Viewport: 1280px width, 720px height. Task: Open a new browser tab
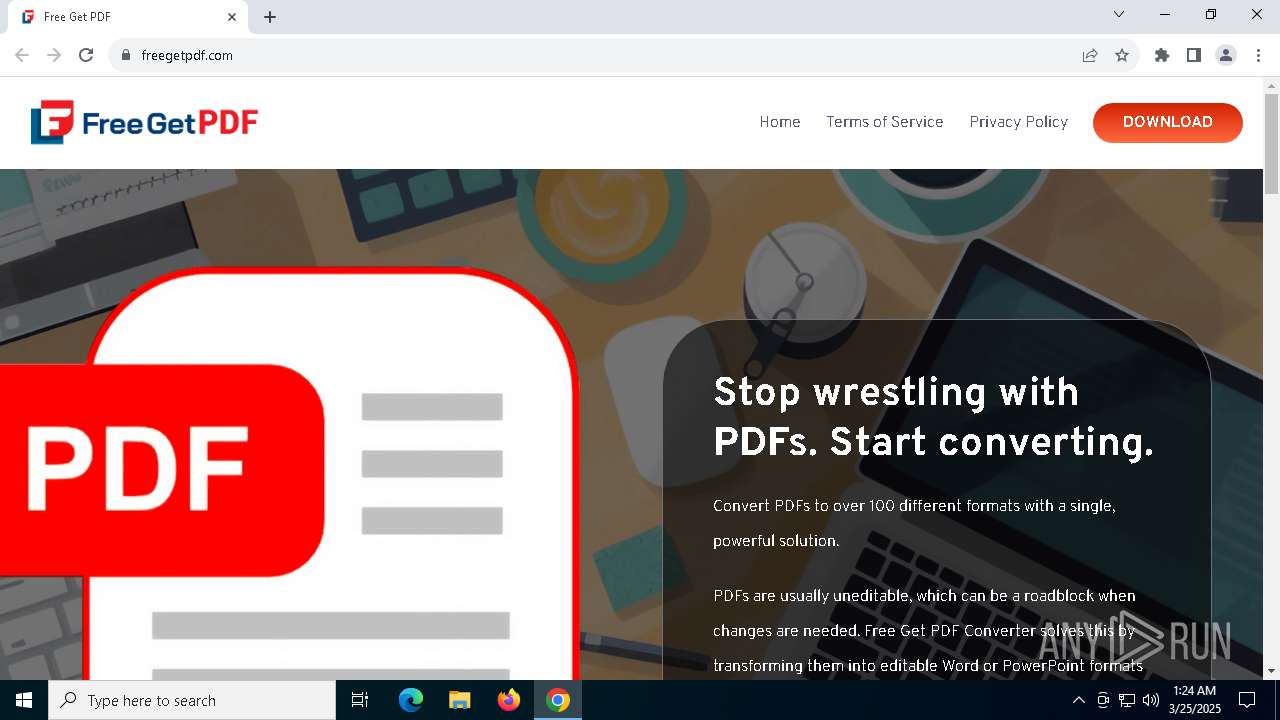[x=270, y=17]
